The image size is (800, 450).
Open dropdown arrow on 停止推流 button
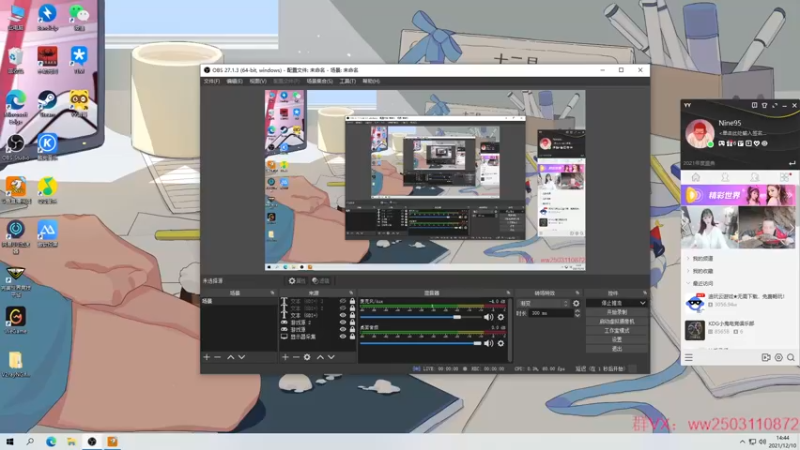[642, 303]
